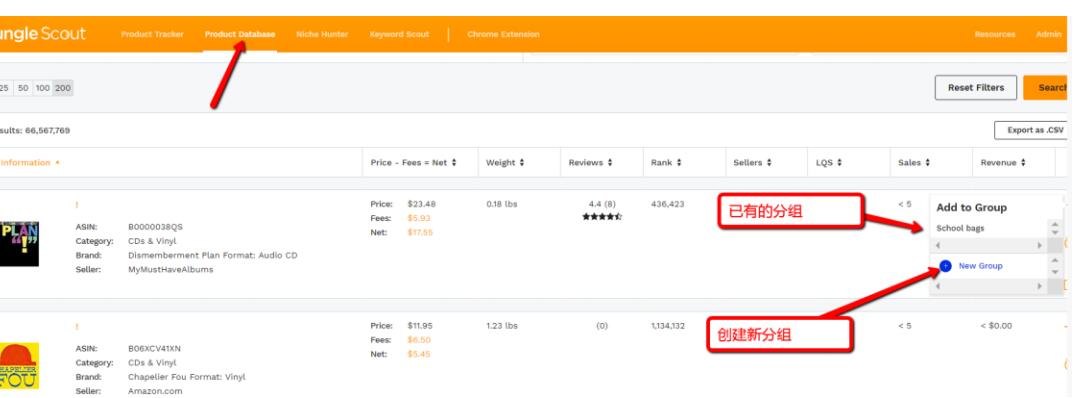Click the $5.93 fees value
Viewport: 1085px width, 398px height.
pyautogui.click(x=419, y=218)
